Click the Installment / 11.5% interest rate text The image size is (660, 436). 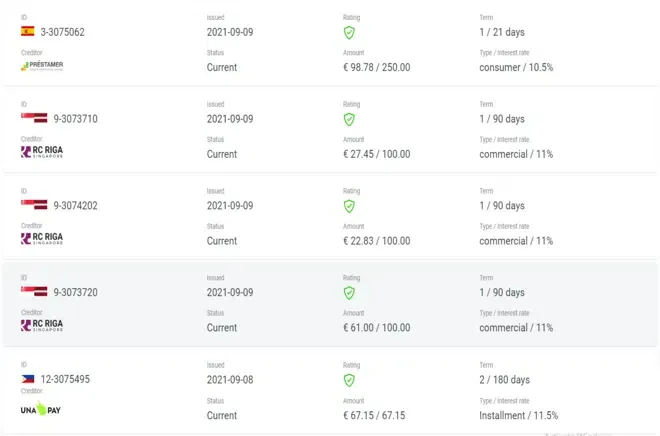tap(518, 415)
